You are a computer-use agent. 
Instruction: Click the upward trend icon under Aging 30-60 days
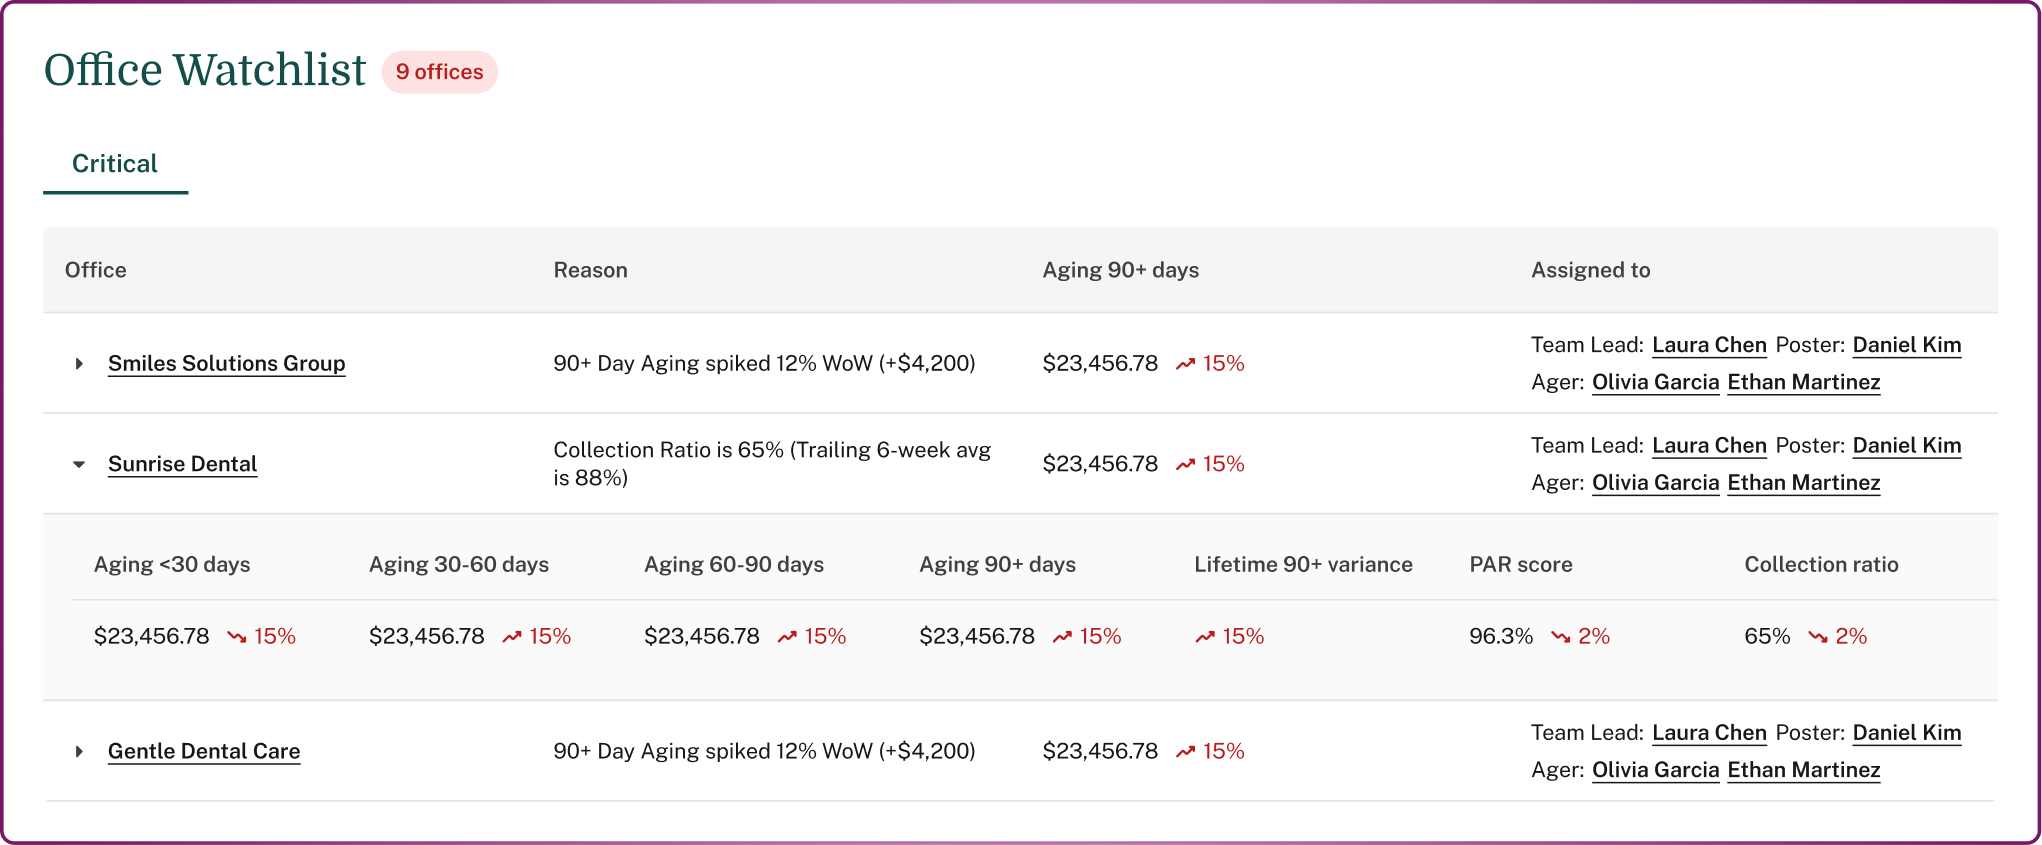pyautogui.click(x=512, y=636)
